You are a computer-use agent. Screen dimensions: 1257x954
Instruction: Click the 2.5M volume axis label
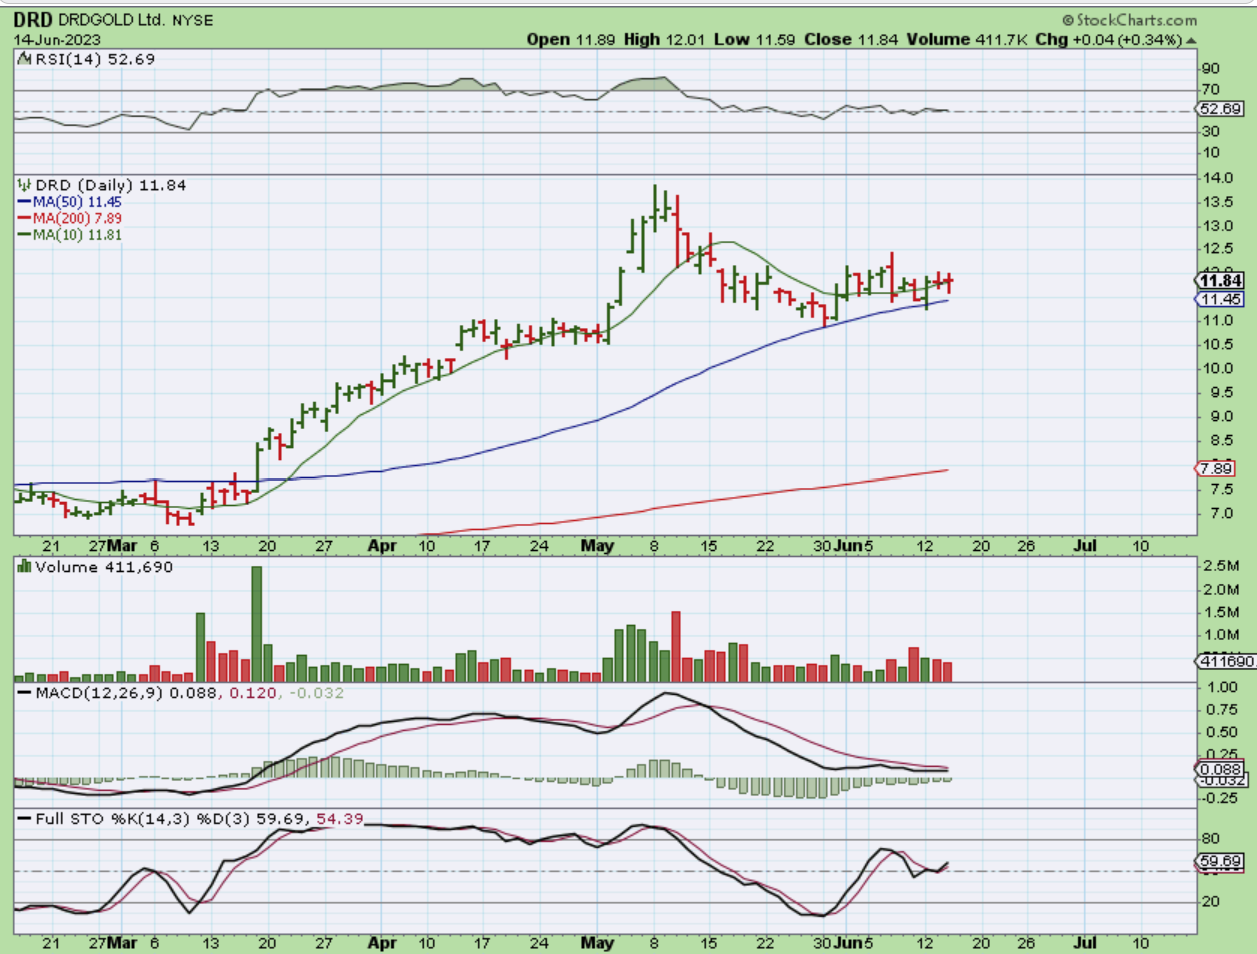1222,567
